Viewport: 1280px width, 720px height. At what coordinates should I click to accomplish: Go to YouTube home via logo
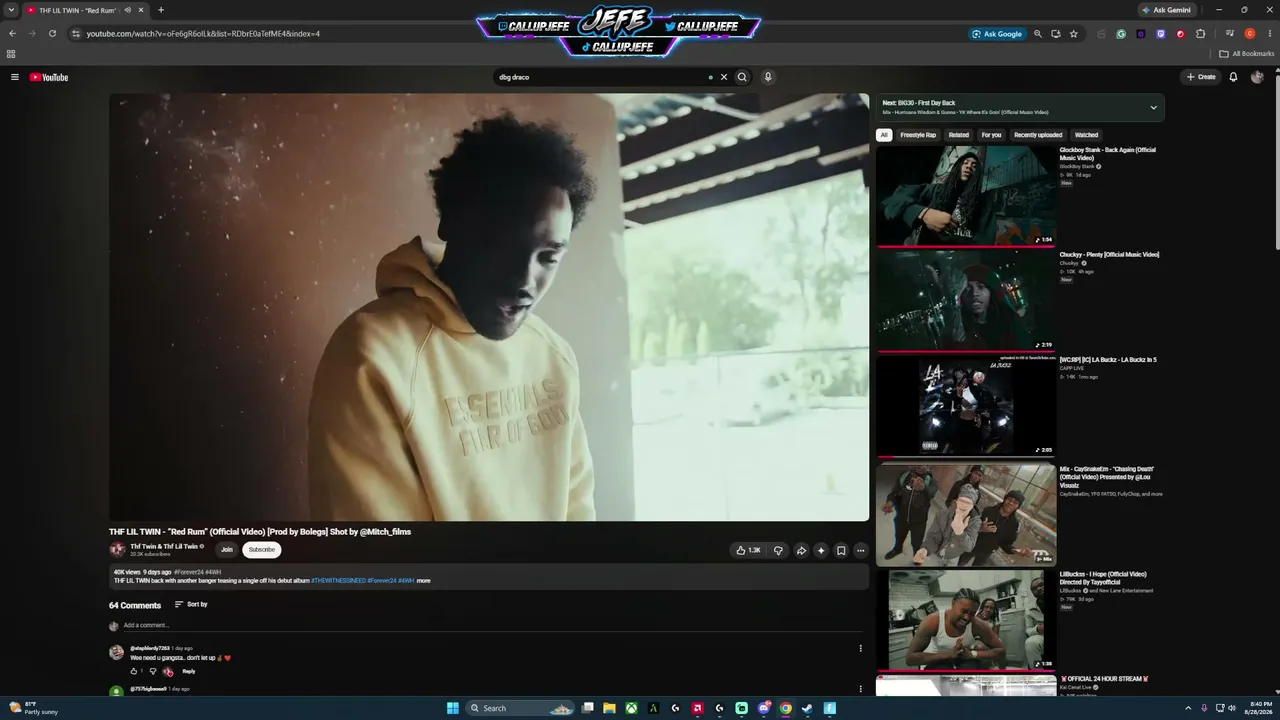pos(49,77)
